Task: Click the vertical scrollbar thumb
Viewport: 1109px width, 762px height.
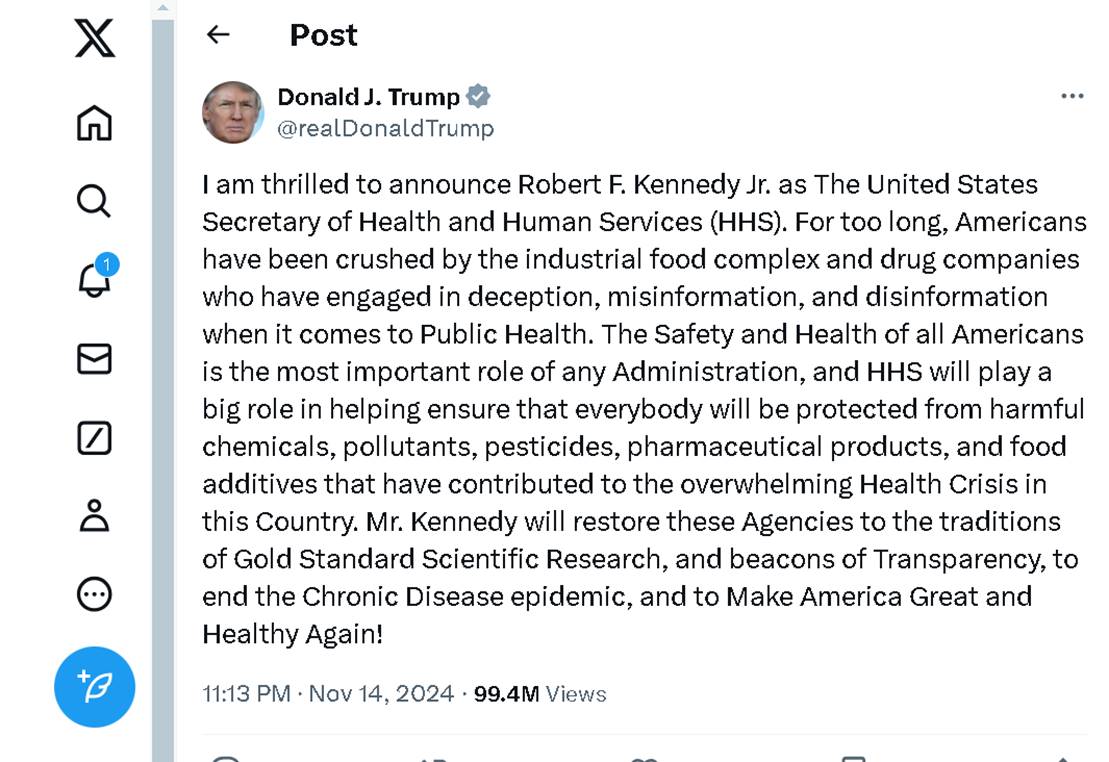Action: tap(163, 380)
